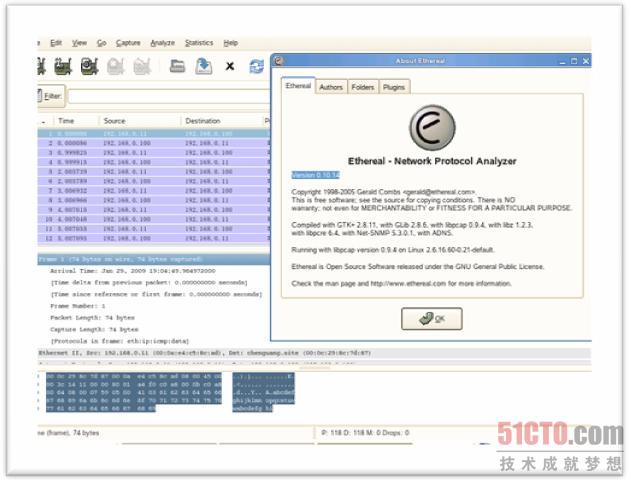This screenshot has height=480, width=631.
Task: Click OK in the About Ethereal dialog
Action: [x=431, y=319]
